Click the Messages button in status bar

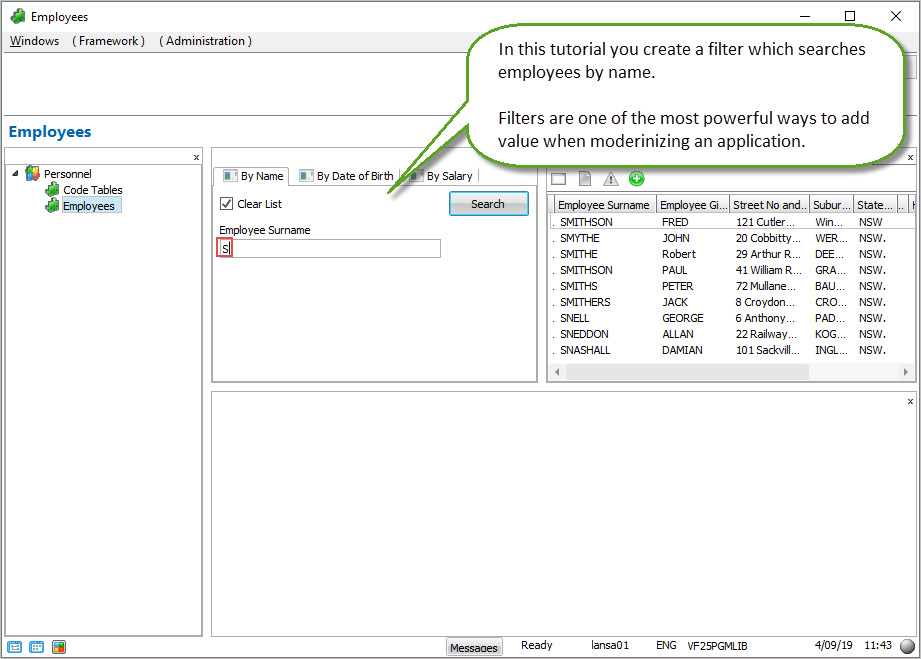(473, 647)
